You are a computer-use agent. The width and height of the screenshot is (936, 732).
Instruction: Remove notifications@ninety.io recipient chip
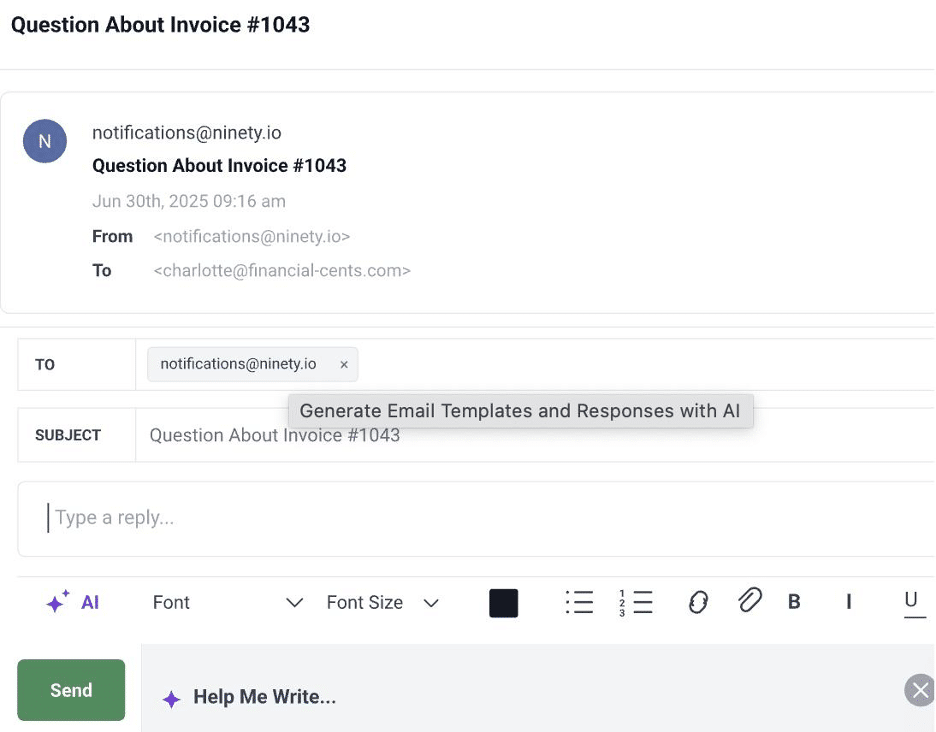point(344,364)
